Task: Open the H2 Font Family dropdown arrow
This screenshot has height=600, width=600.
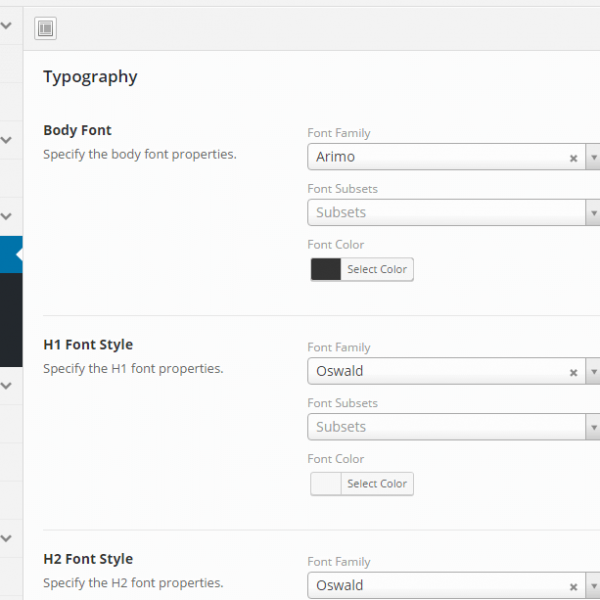Action: coord(593,587)
